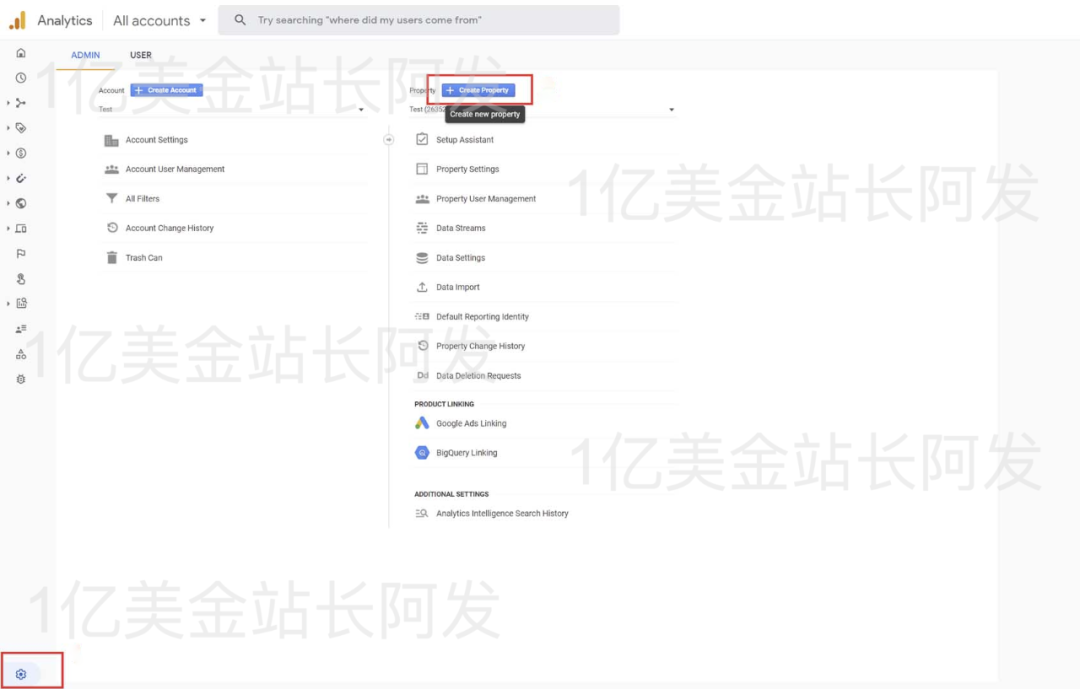
Task: Click the Data Import upload icon
Action: click(422, 287)
